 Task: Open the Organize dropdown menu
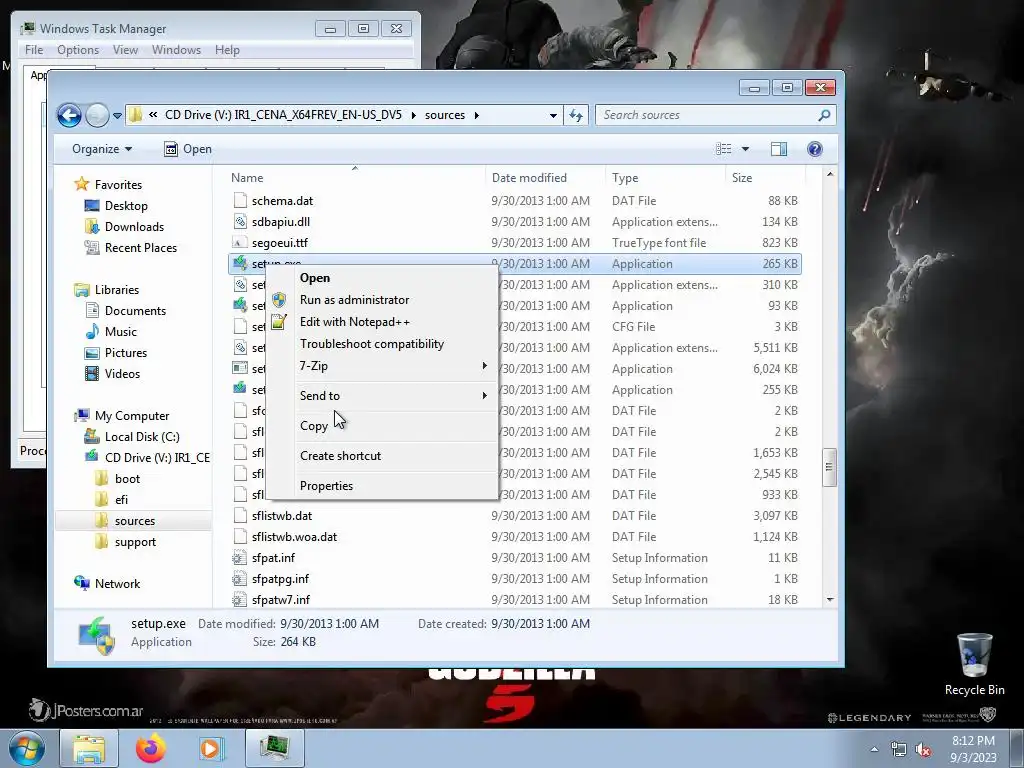pos(102,149)
